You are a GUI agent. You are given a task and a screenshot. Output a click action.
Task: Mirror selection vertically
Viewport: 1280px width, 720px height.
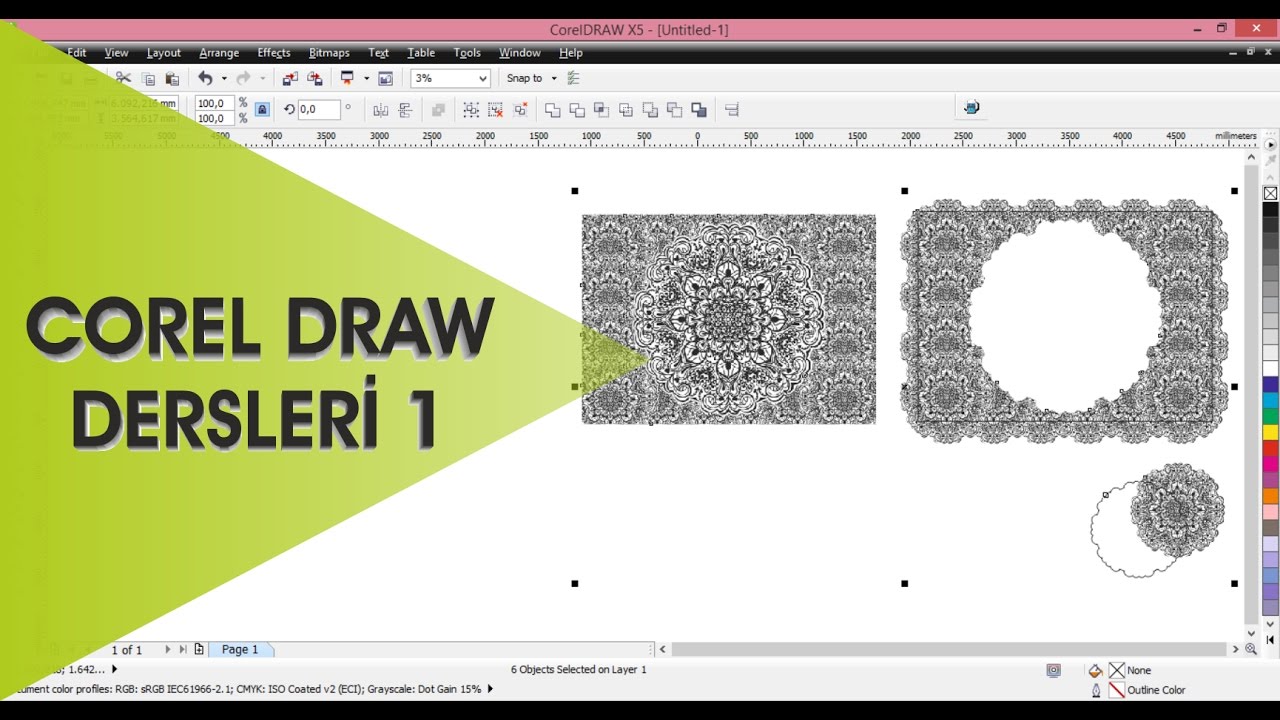405,110
